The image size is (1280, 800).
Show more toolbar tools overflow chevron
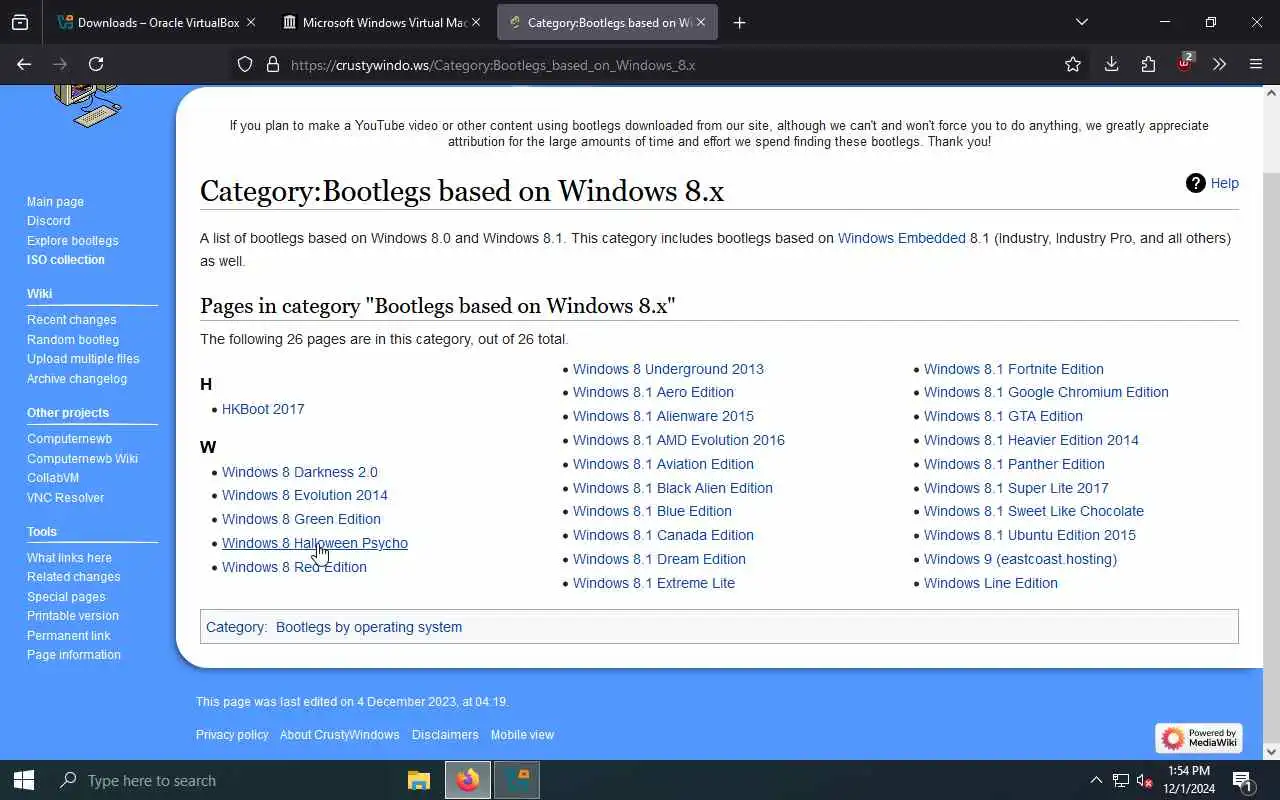click(1219, 64)
